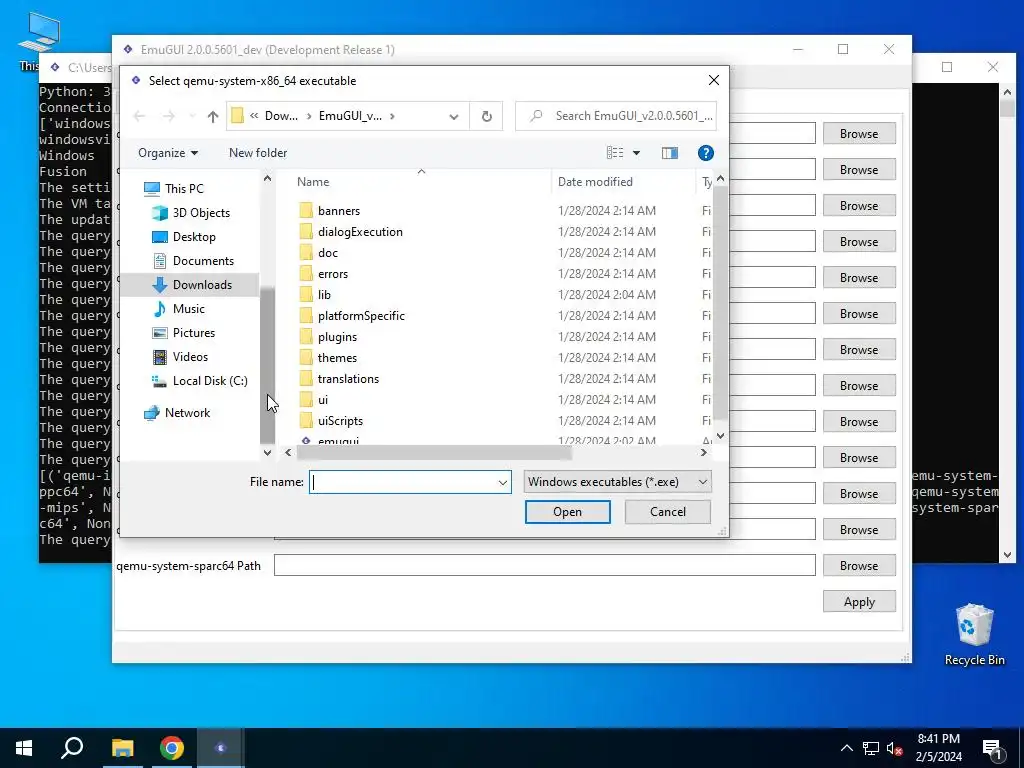This screenshot has width=1024, height=768.
Task: Refresh the current folder view
Action: 487,116
